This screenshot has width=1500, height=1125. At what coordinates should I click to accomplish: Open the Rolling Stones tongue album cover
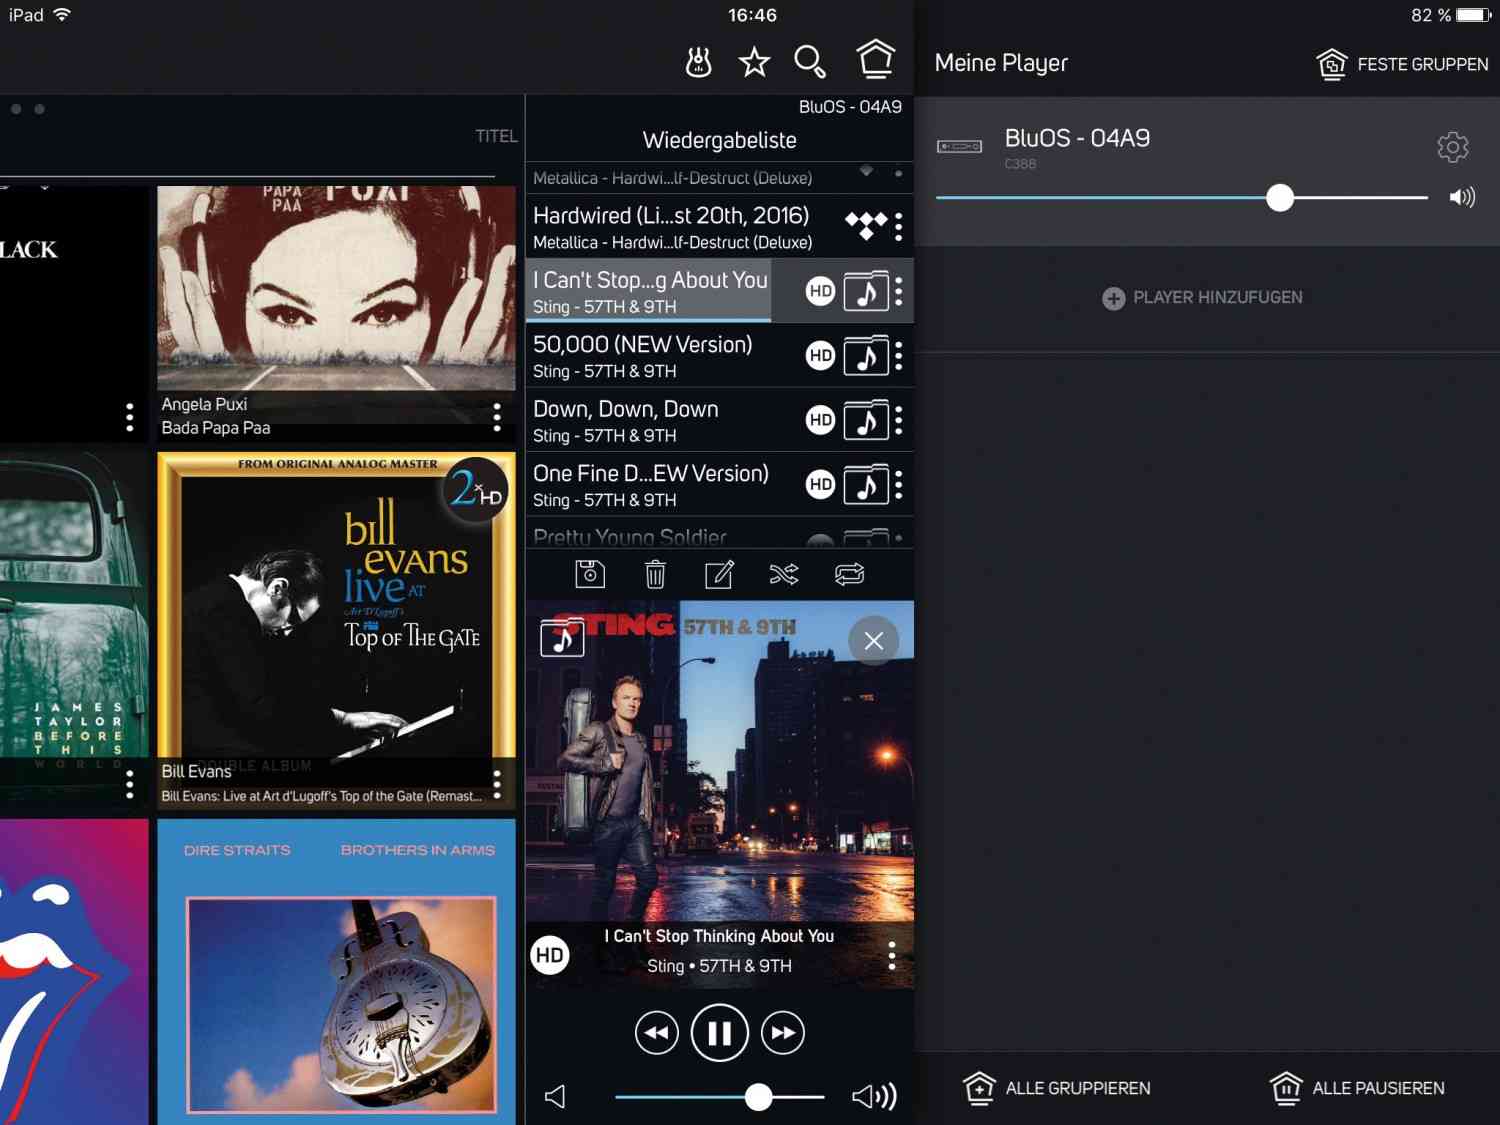tap(74, 972)
